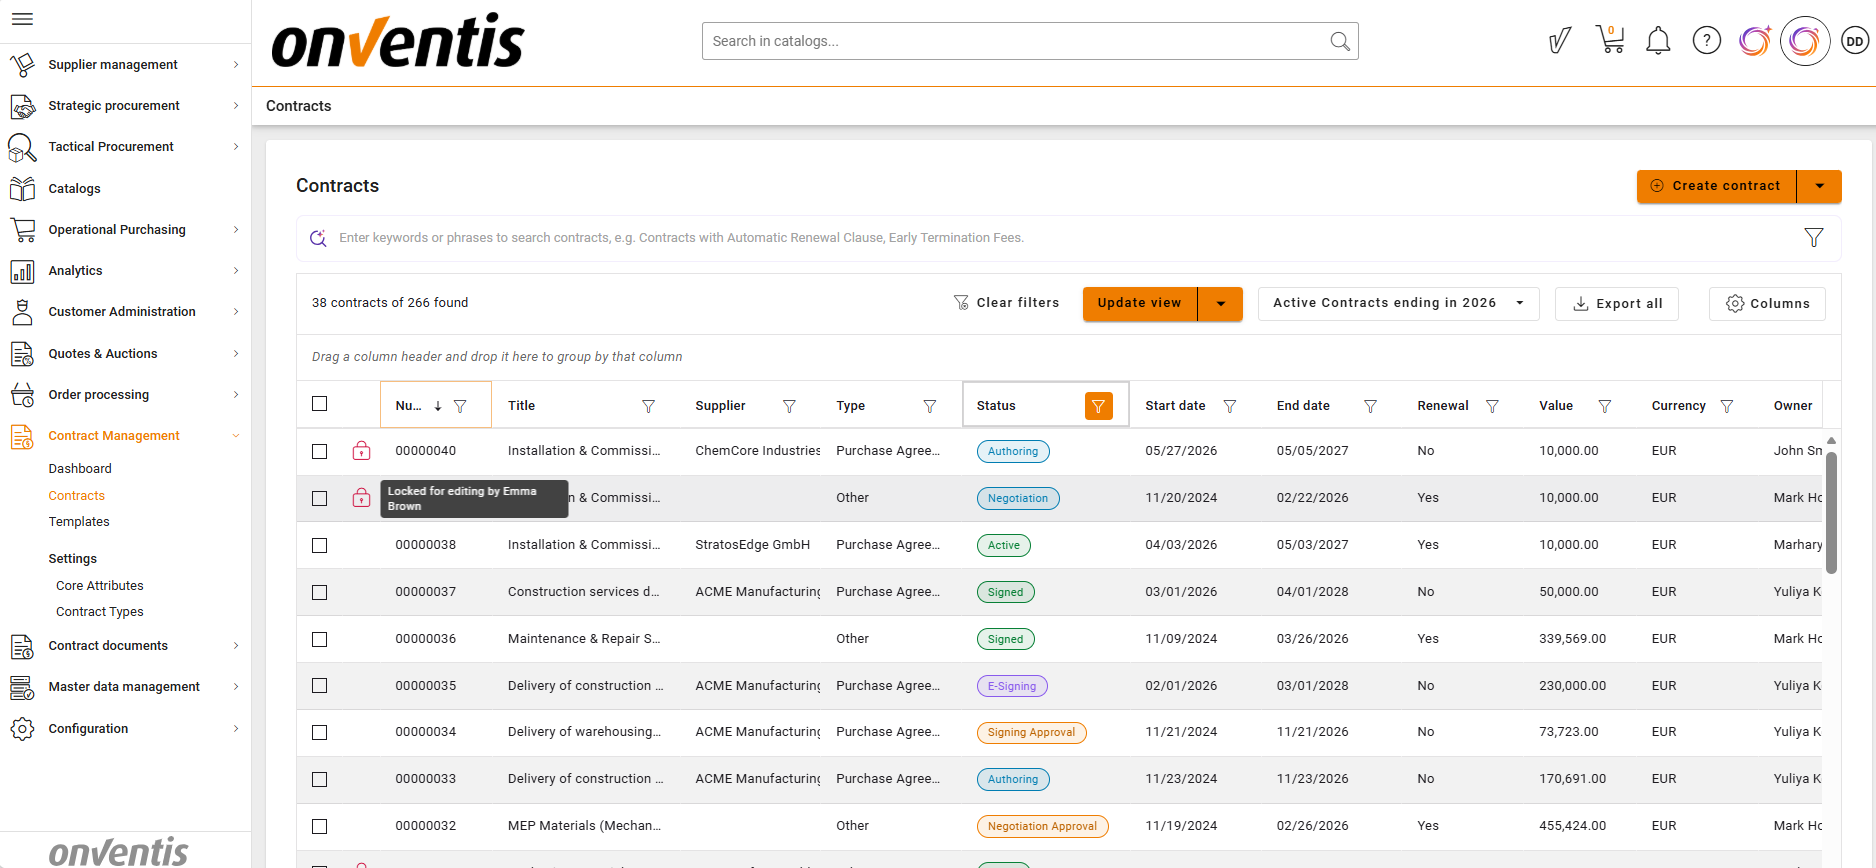Open the shopping cart icon
The width and height of the screenshot is (1876, 868).
(x=1610, y=40)
